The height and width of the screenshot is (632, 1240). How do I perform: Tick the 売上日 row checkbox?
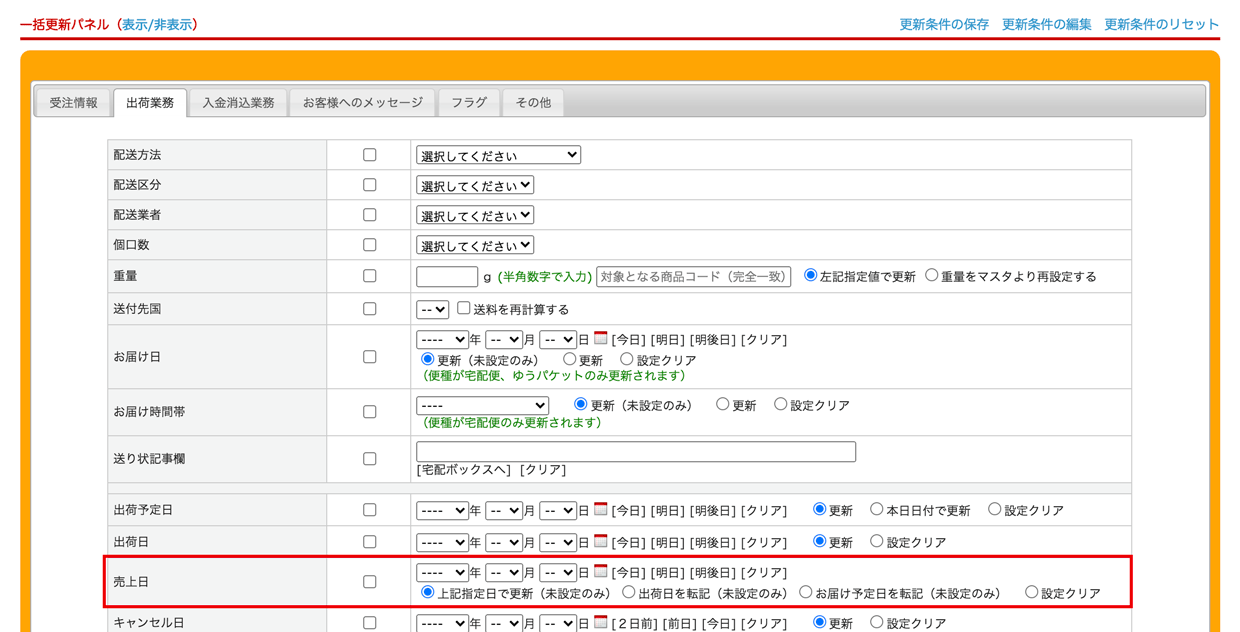click(369, 582)
